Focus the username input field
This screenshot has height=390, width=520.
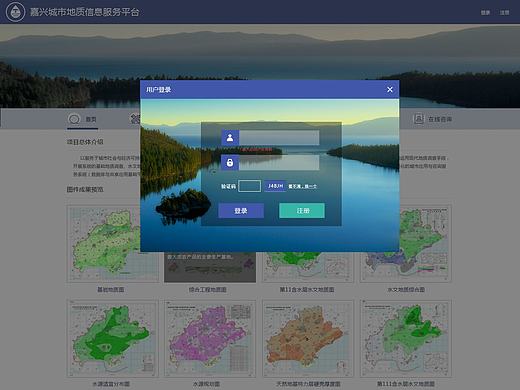pyautogui.click(x=279, y=137)
